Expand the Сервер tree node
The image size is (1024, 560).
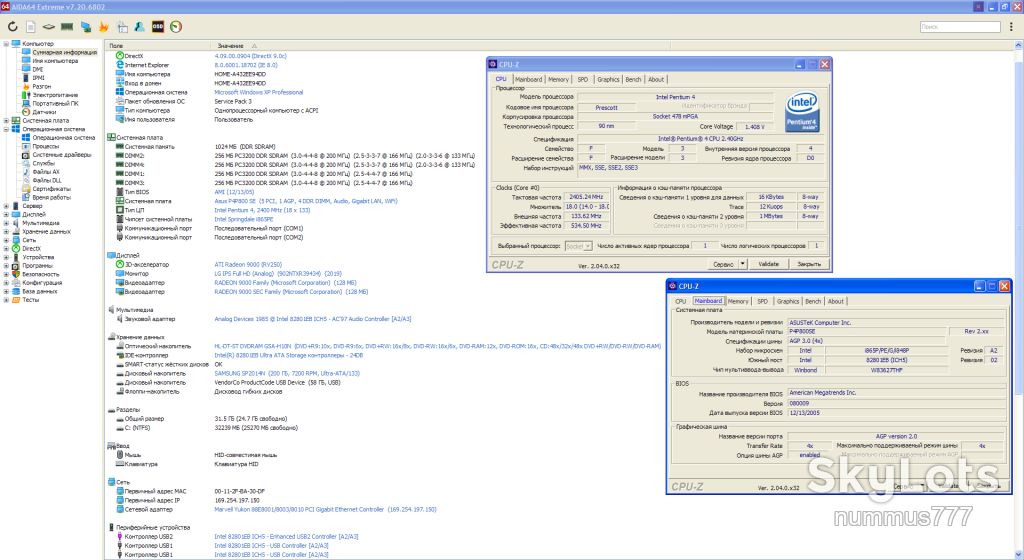[x=6, y=206]
